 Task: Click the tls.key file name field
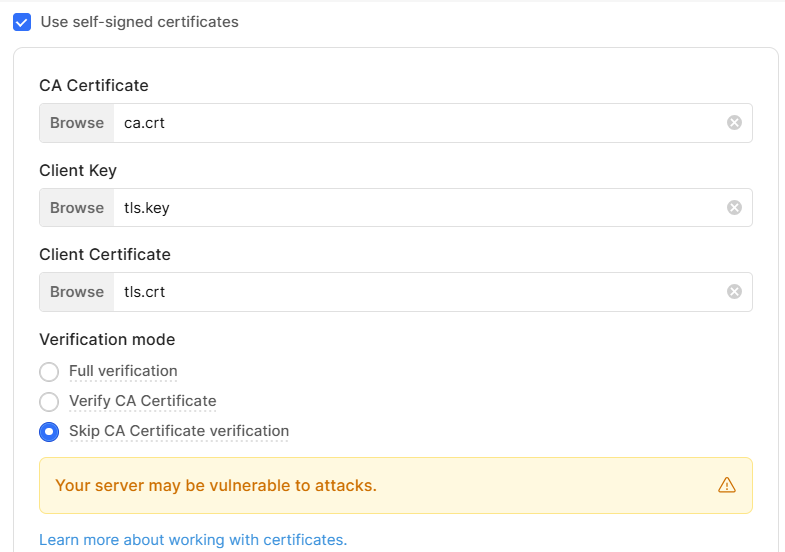click(420, 208)
